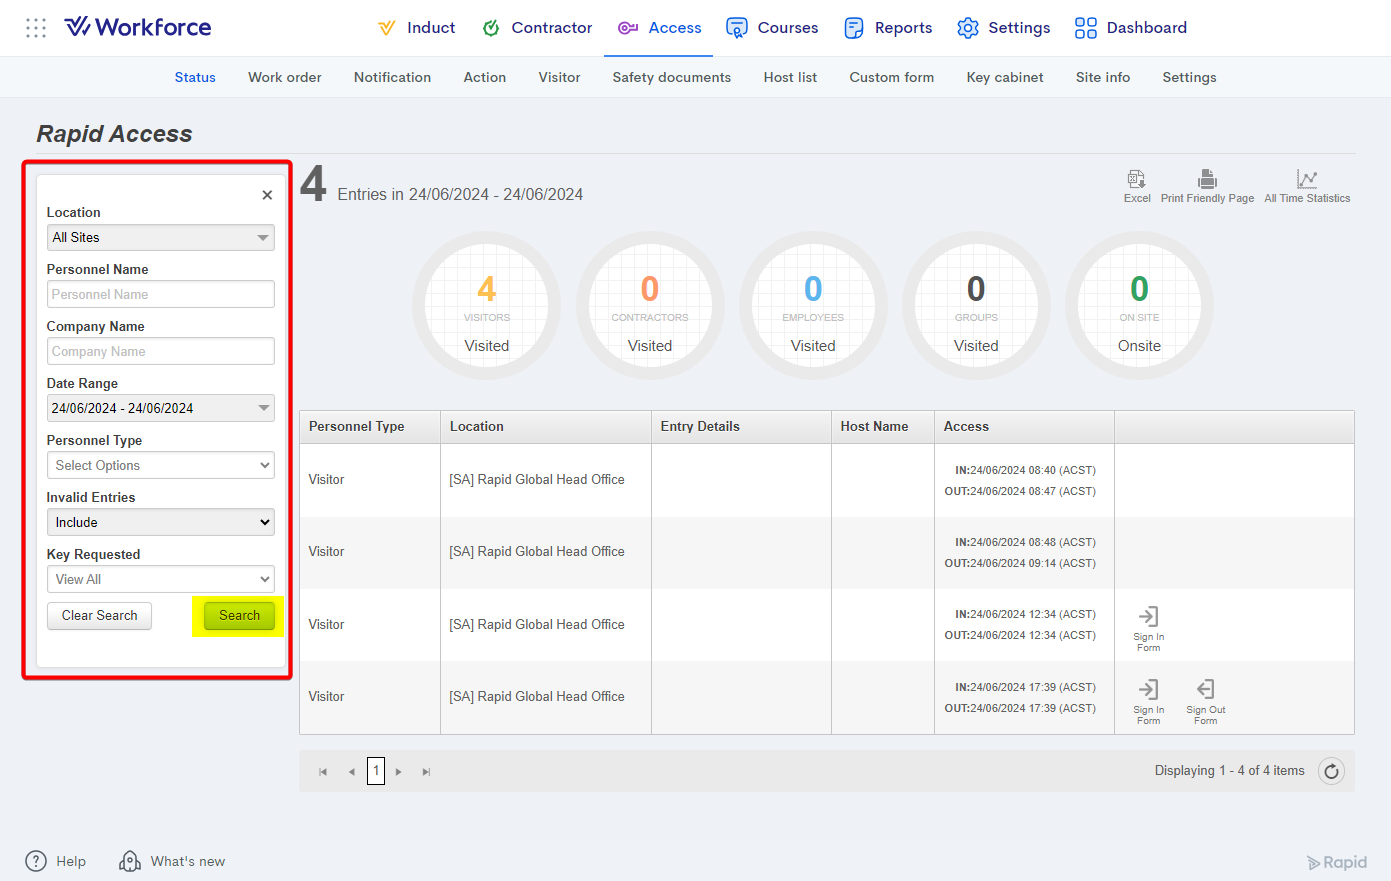Click 'Displaying 1 - 4 of 4 items' text

point(1229,771)
